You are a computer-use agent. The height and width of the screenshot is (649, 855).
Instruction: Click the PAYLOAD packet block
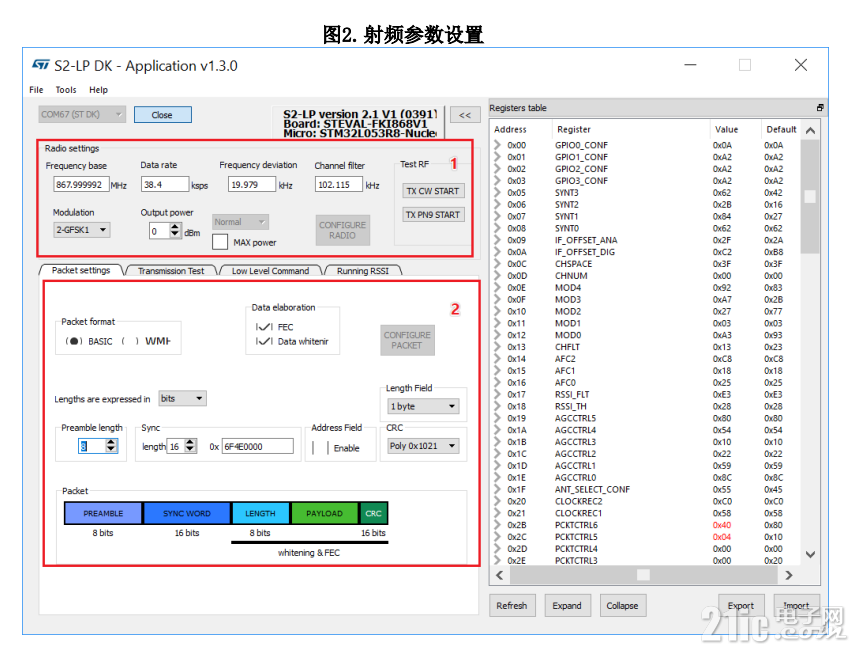coord(324,513)
